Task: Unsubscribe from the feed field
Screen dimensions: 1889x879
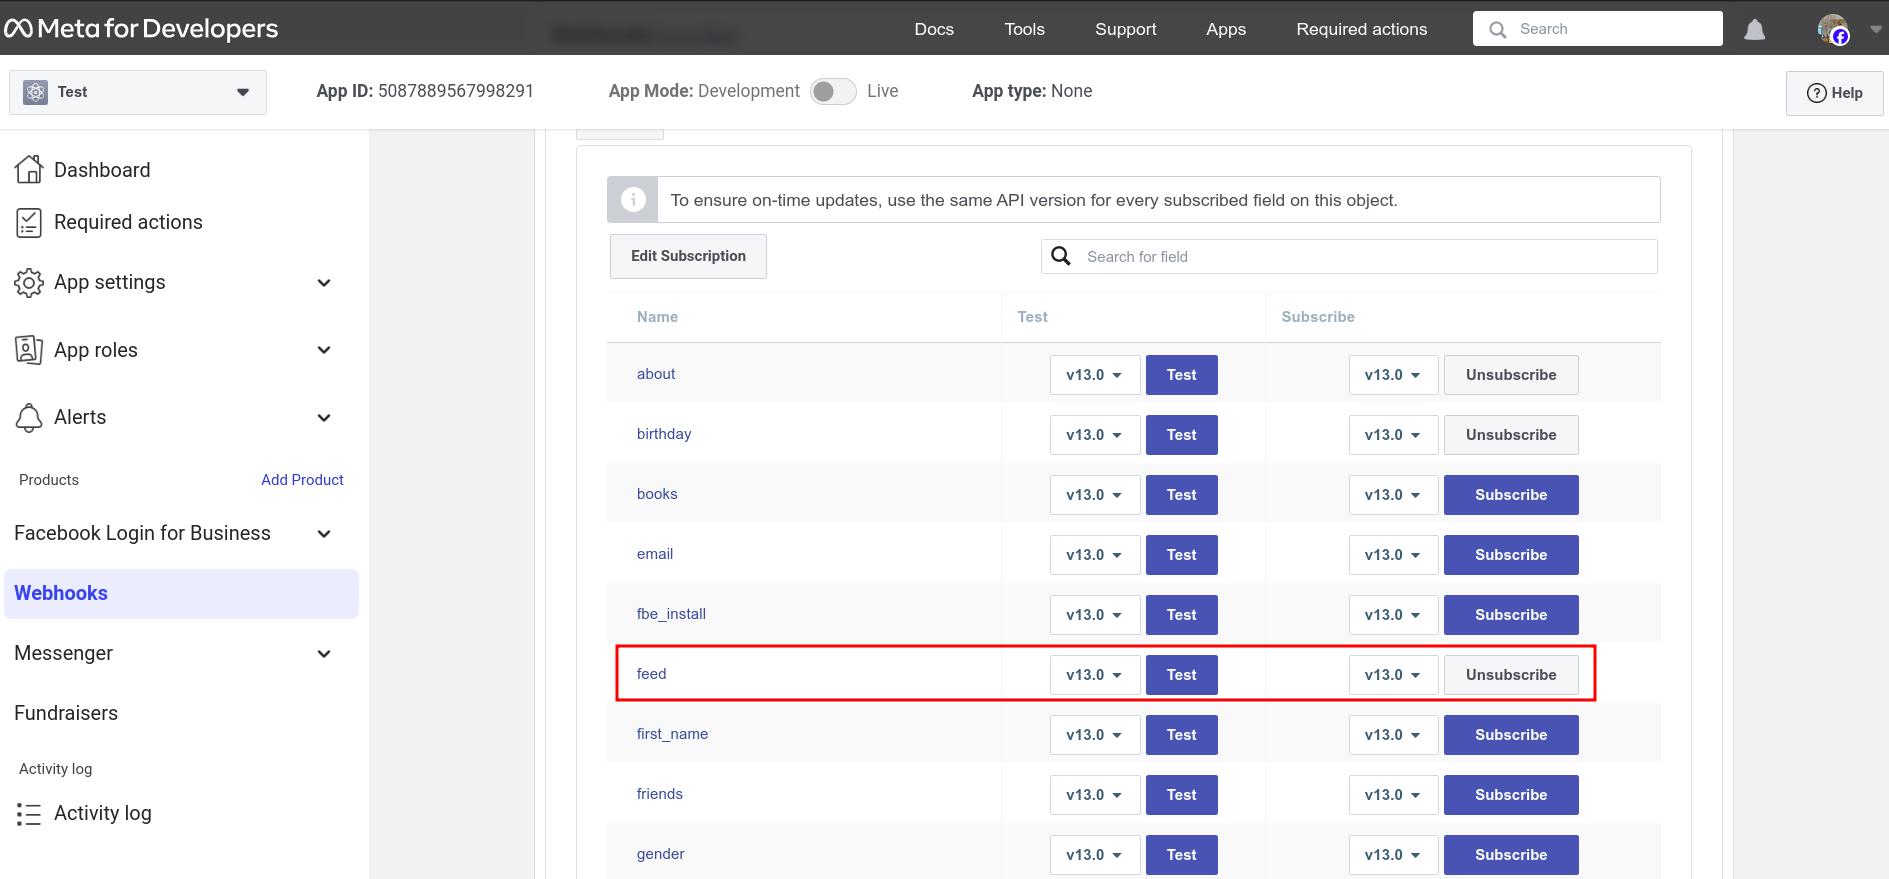Action: pos(1511,675)
